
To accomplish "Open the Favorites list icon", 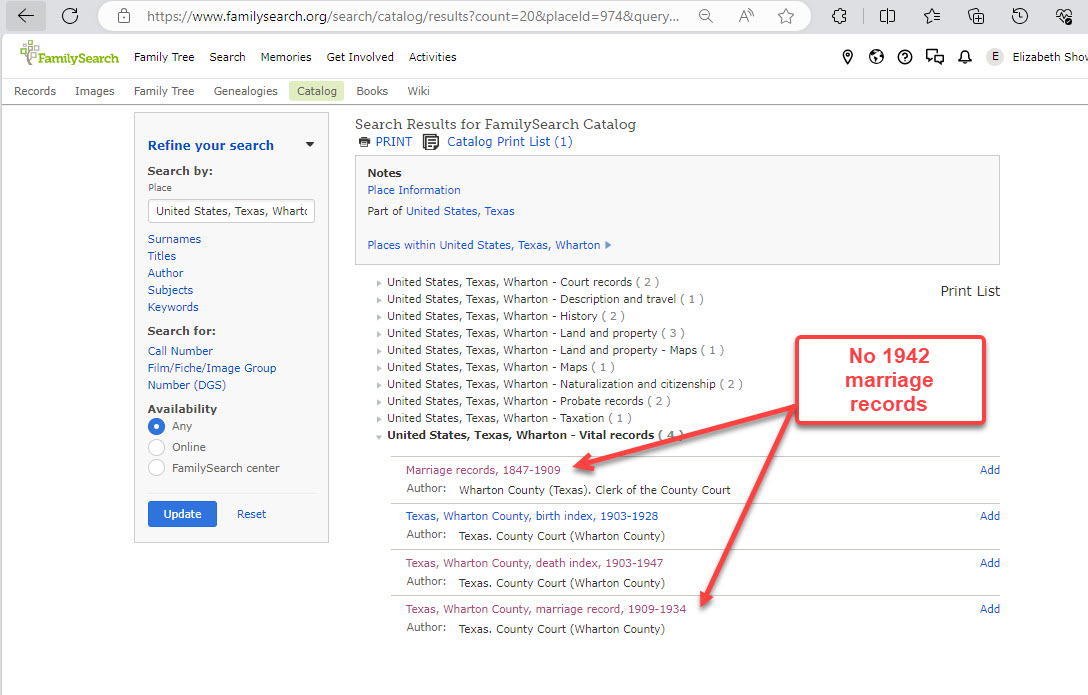I will click(932, 16).
